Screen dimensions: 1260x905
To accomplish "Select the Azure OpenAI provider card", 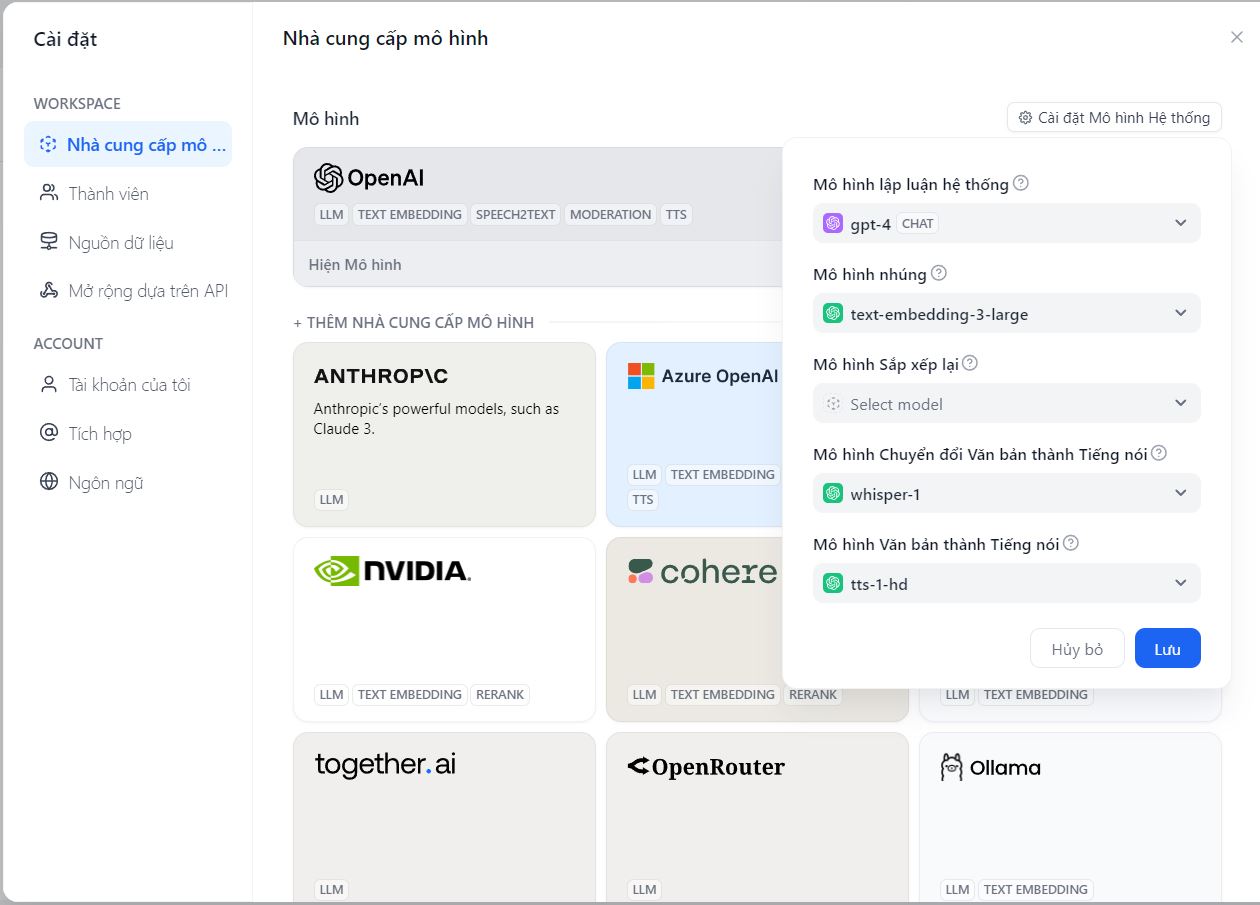I will pyautogui.click(x=695, y=434).
